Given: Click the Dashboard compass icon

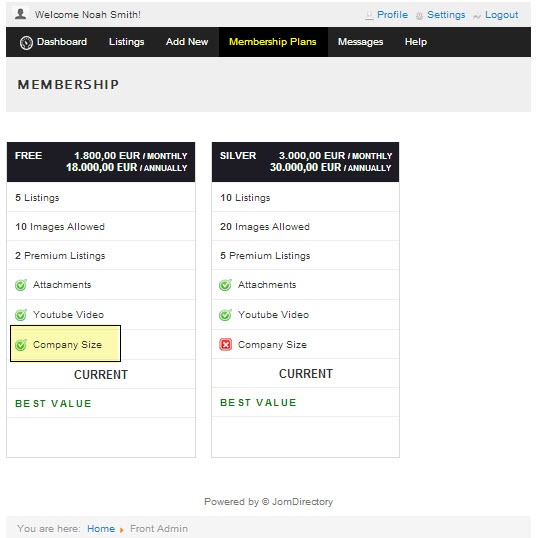Looking at the screenshot, I should coord(26,43).
